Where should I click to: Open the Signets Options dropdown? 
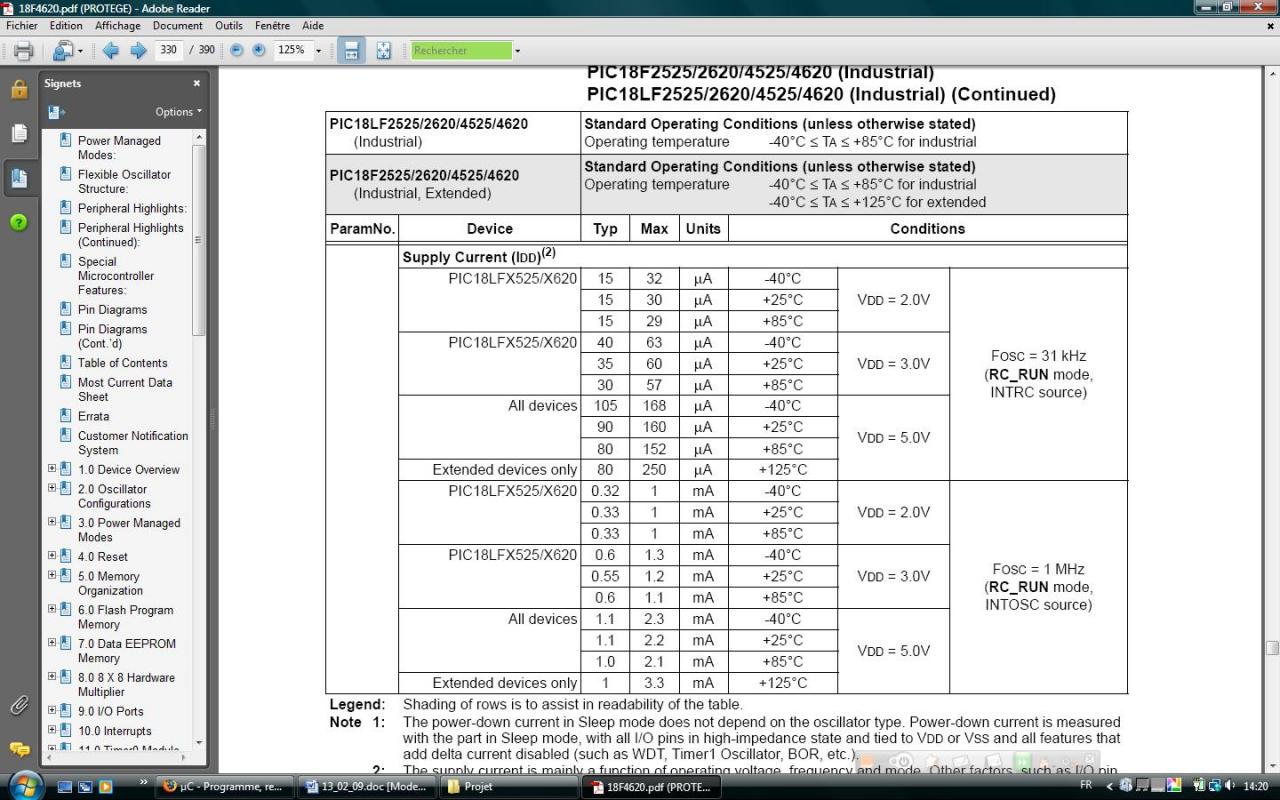click(178, 112)
